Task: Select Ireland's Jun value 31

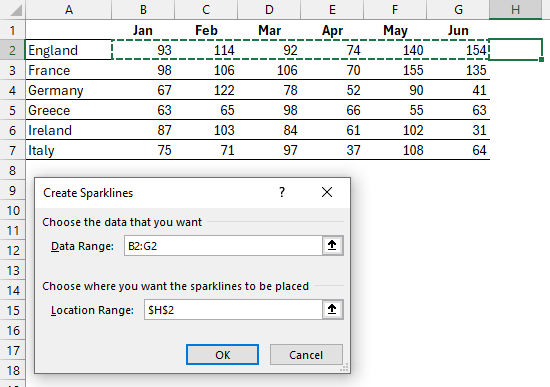Action: 458,130
